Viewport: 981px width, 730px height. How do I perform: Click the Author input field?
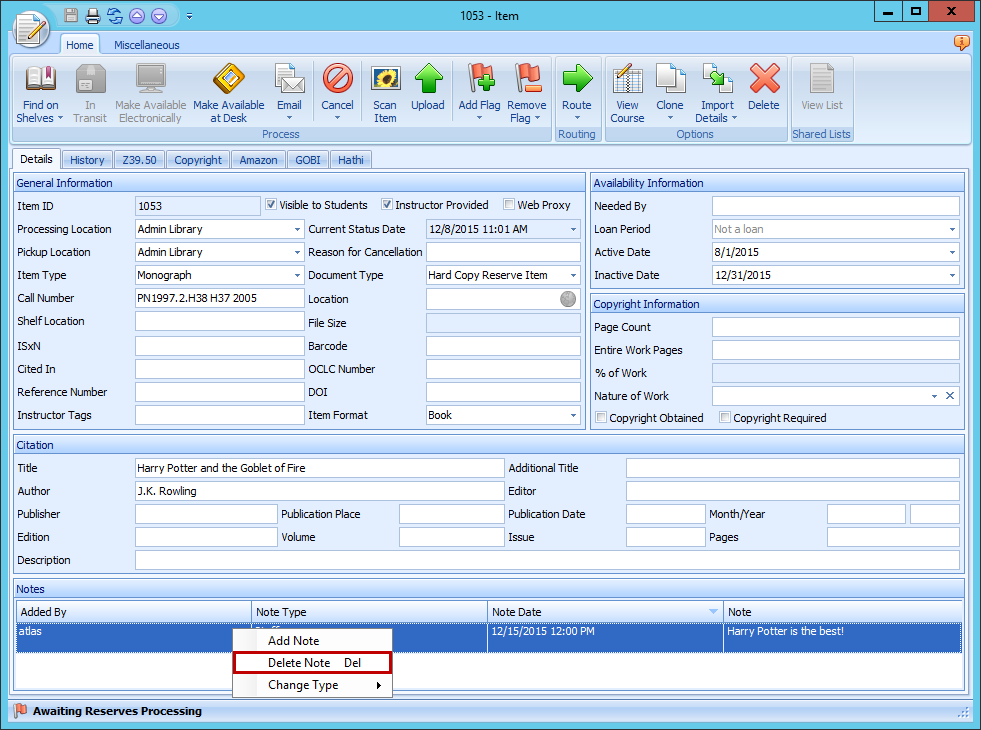click(x=320, y=490)
